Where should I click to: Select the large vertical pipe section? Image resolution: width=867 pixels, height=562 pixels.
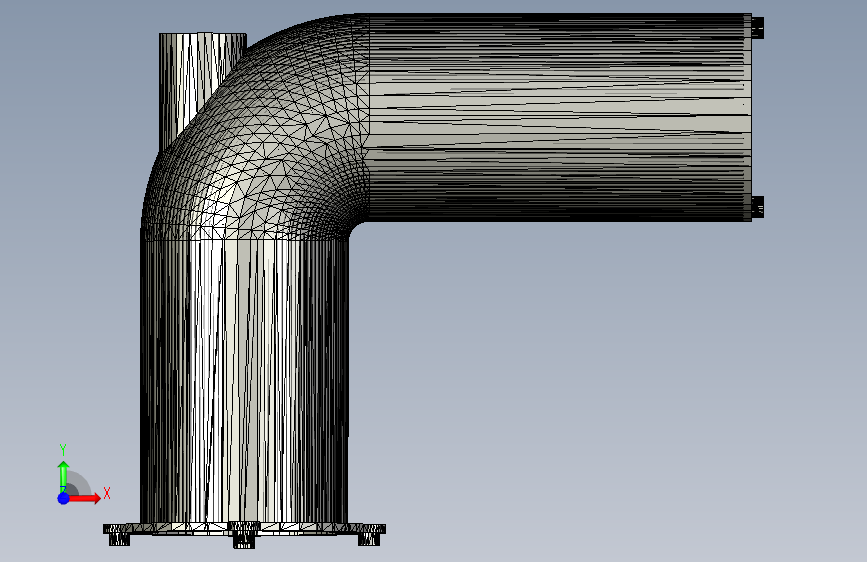pos(244,382)
